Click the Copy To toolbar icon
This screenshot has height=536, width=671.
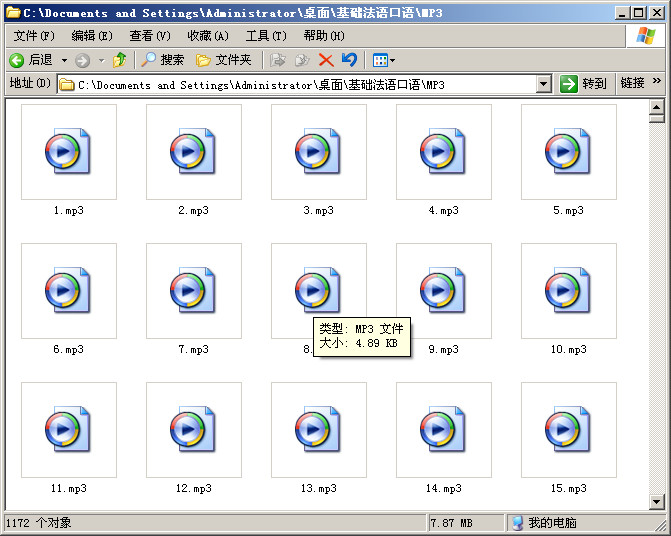point(302,60)
